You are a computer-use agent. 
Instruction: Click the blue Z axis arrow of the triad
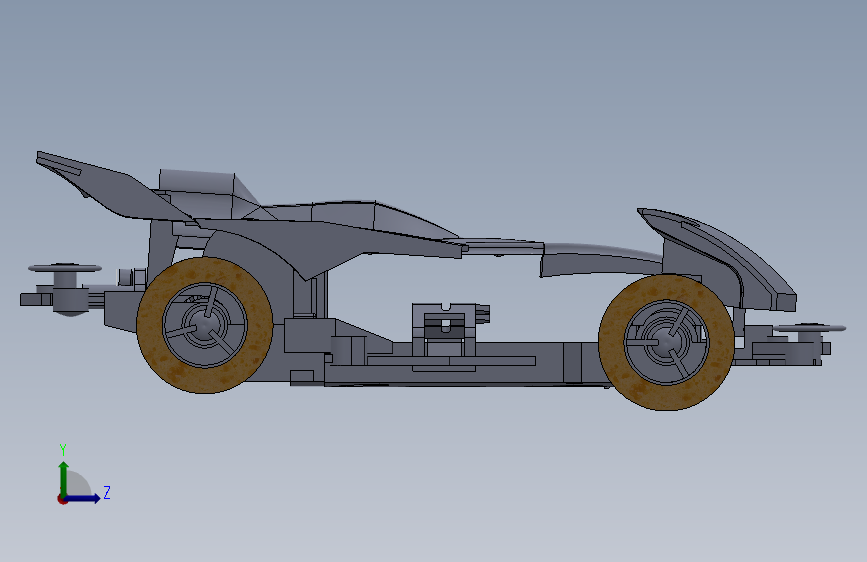point(83,498)
